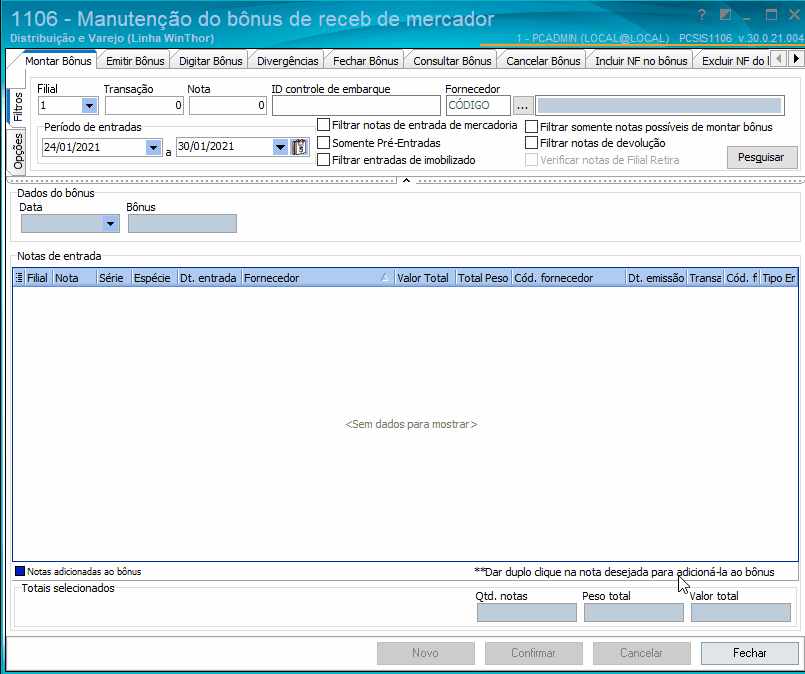Expand the Data dropdown in Dados do bônus
This screenshot has width=805, height=674.
[x=110, y=224]
